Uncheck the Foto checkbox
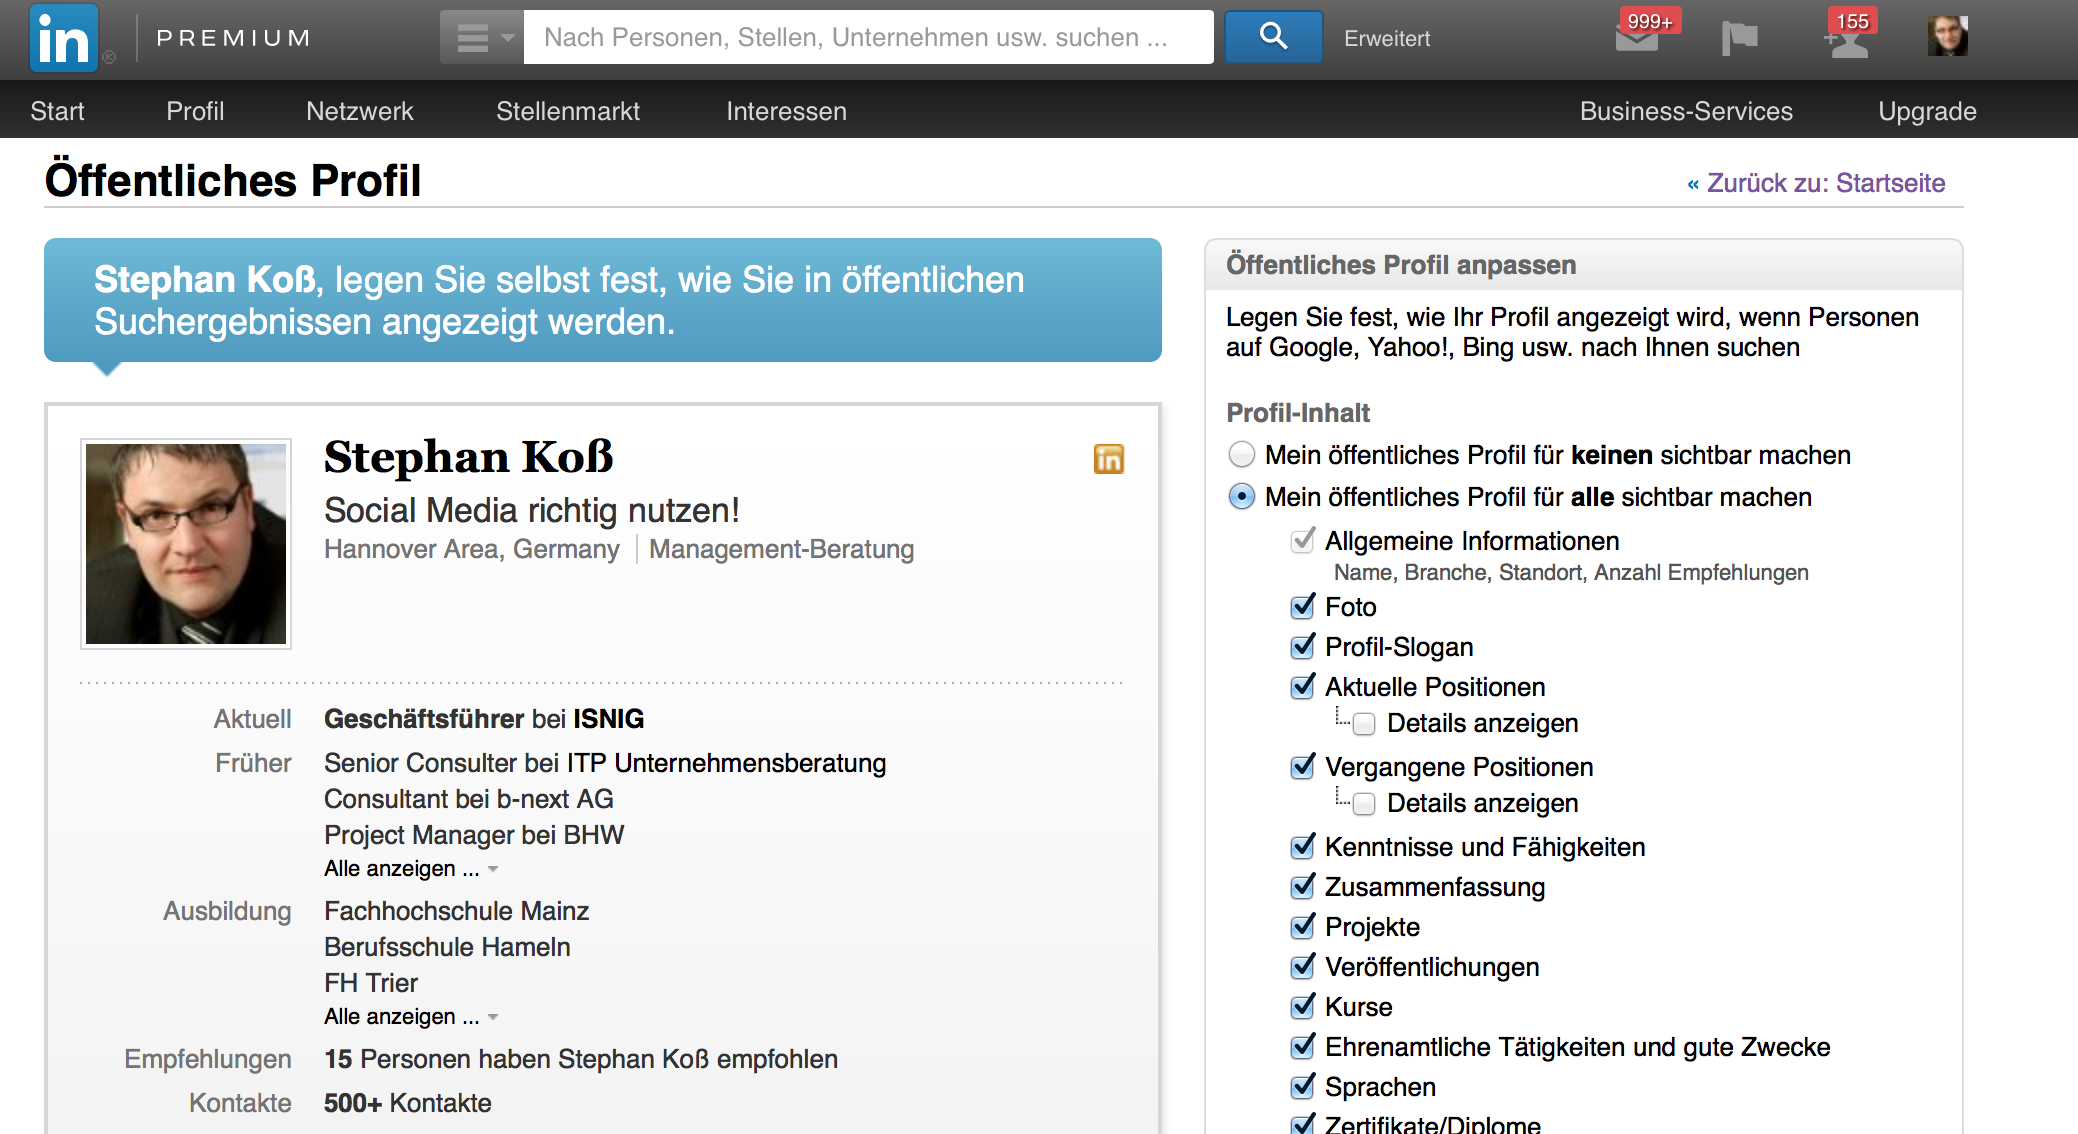The height and width of the screenshot is (1134, 2078). click(1302, 607)
